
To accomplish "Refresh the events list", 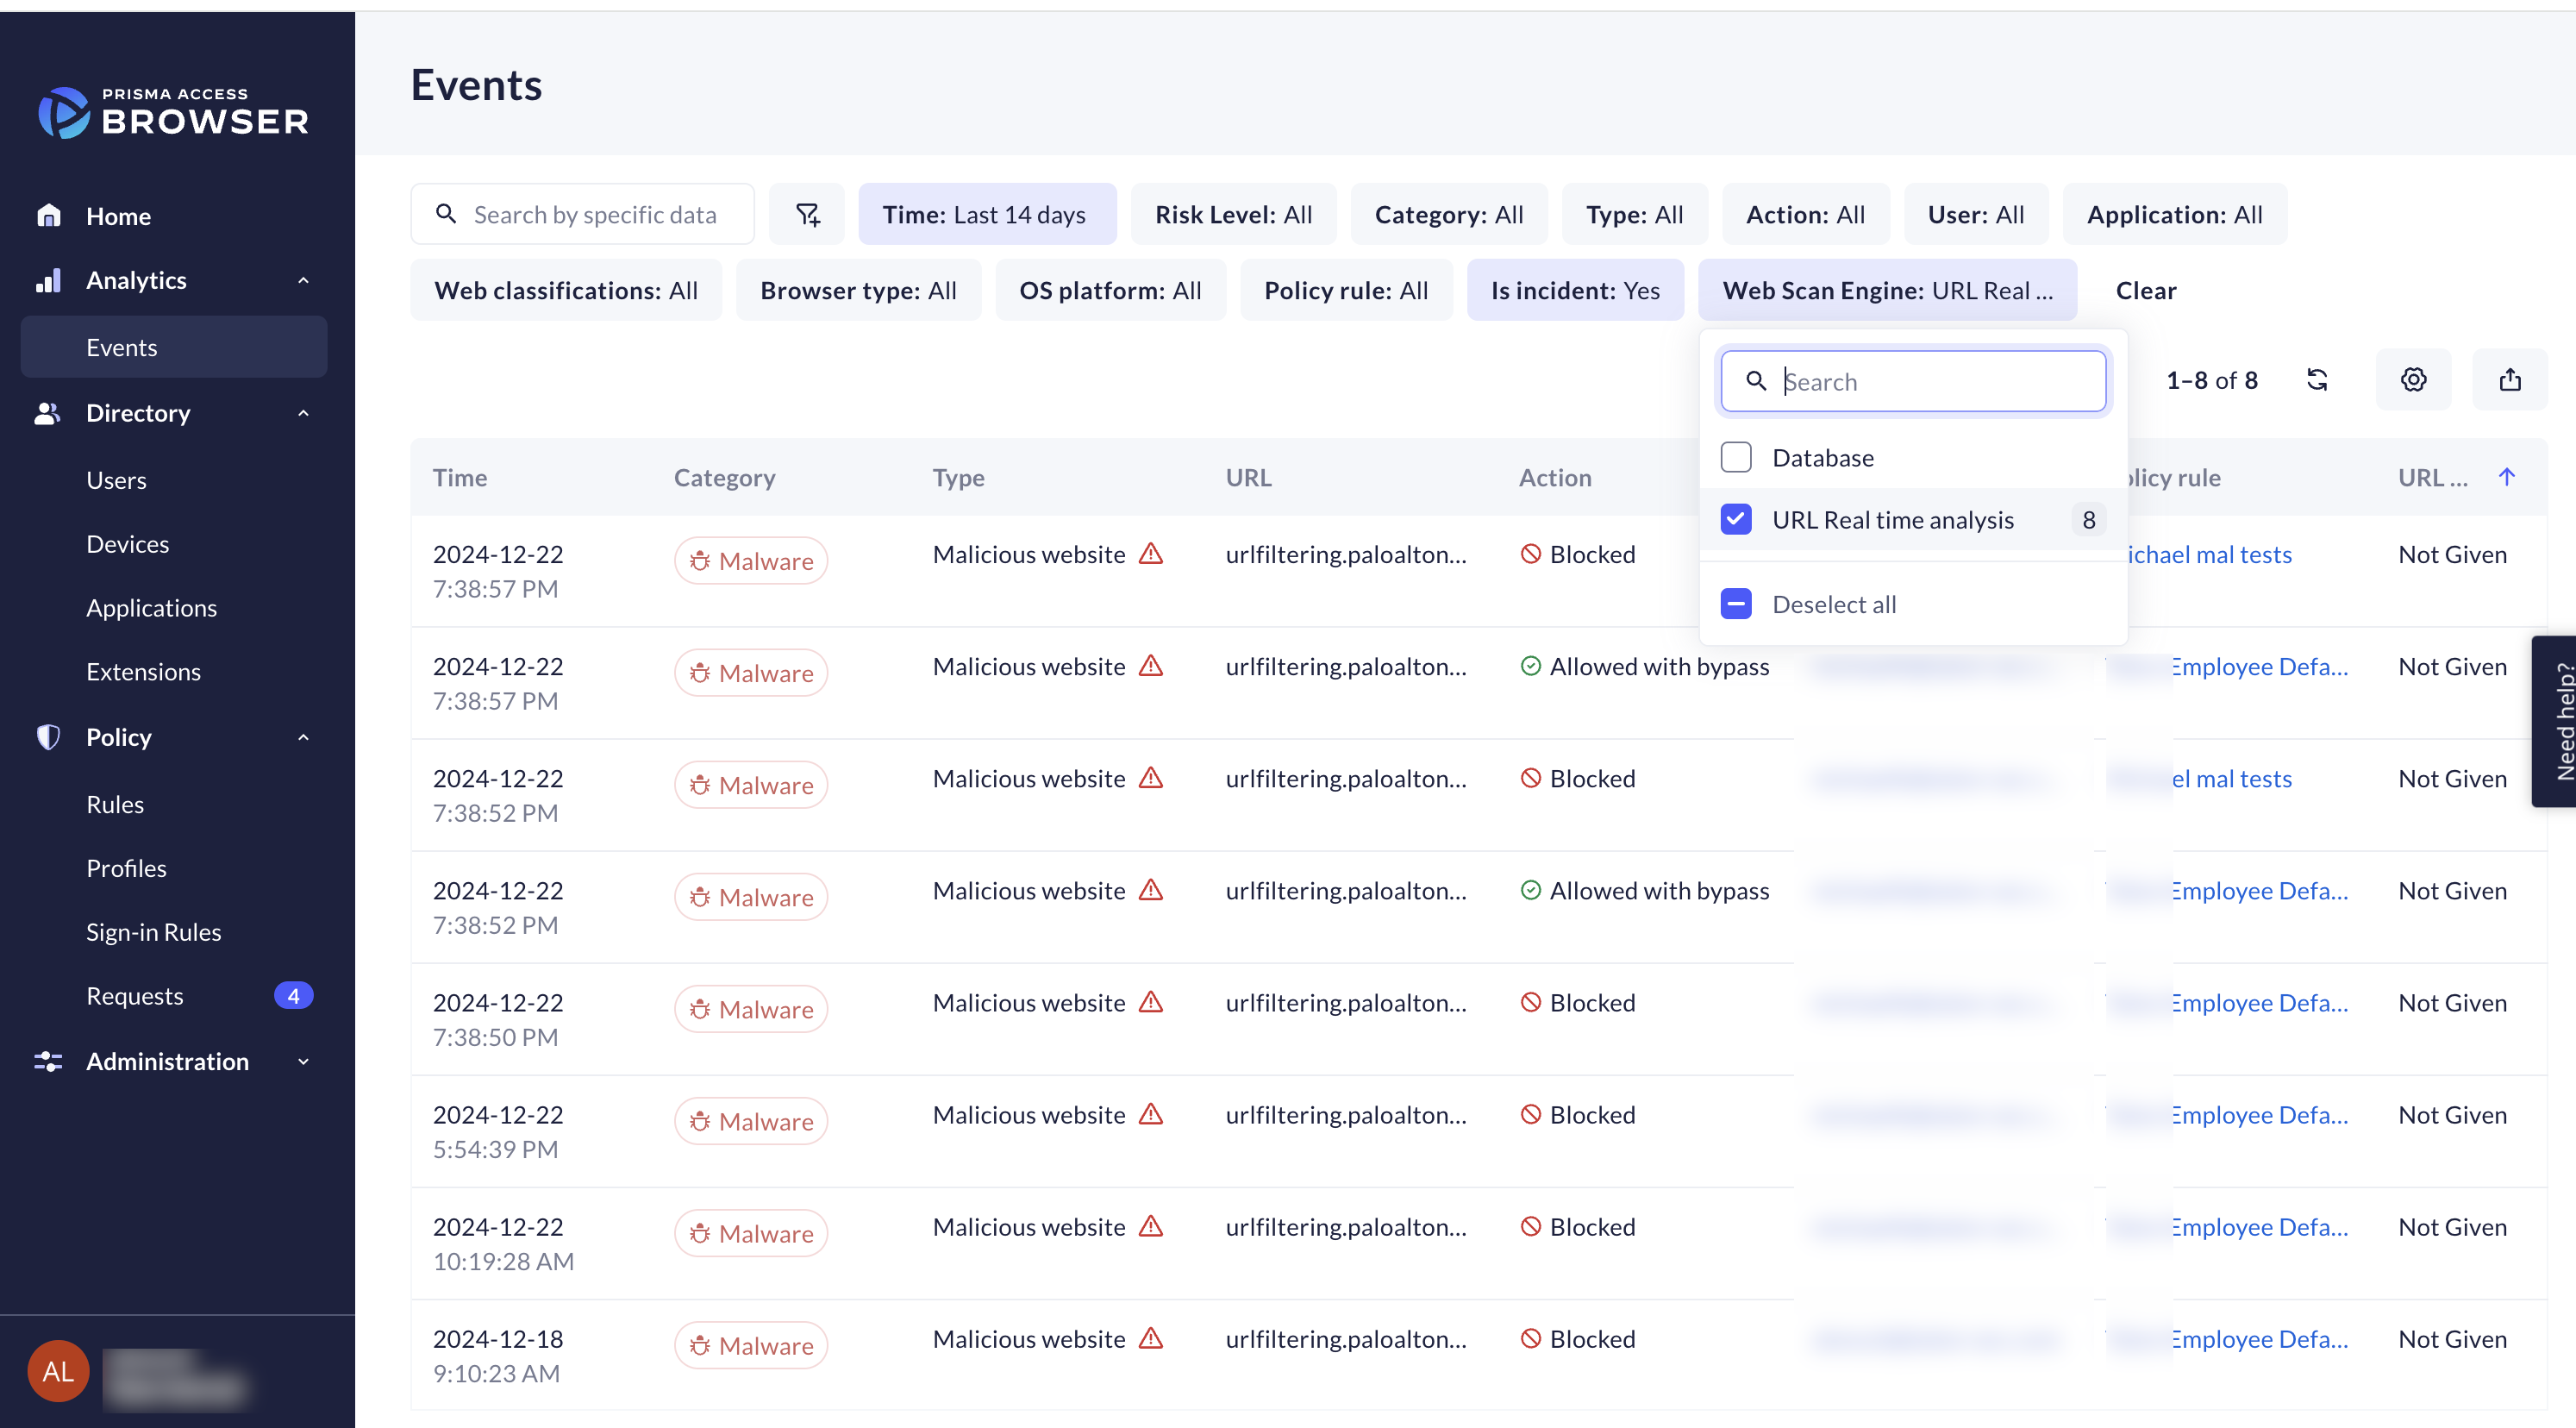I will pos(2317,380).
